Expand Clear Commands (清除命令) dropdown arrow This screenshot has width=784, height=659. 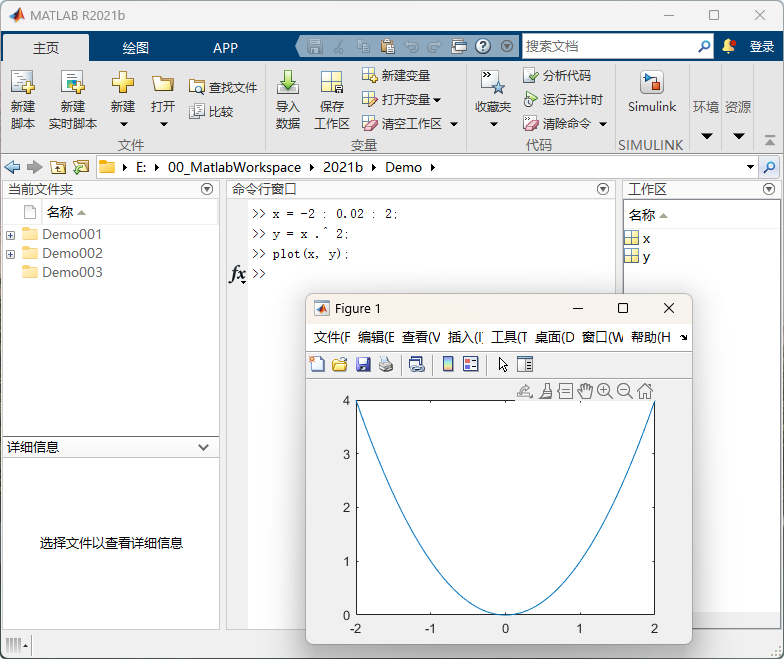(x=603, y=124)
